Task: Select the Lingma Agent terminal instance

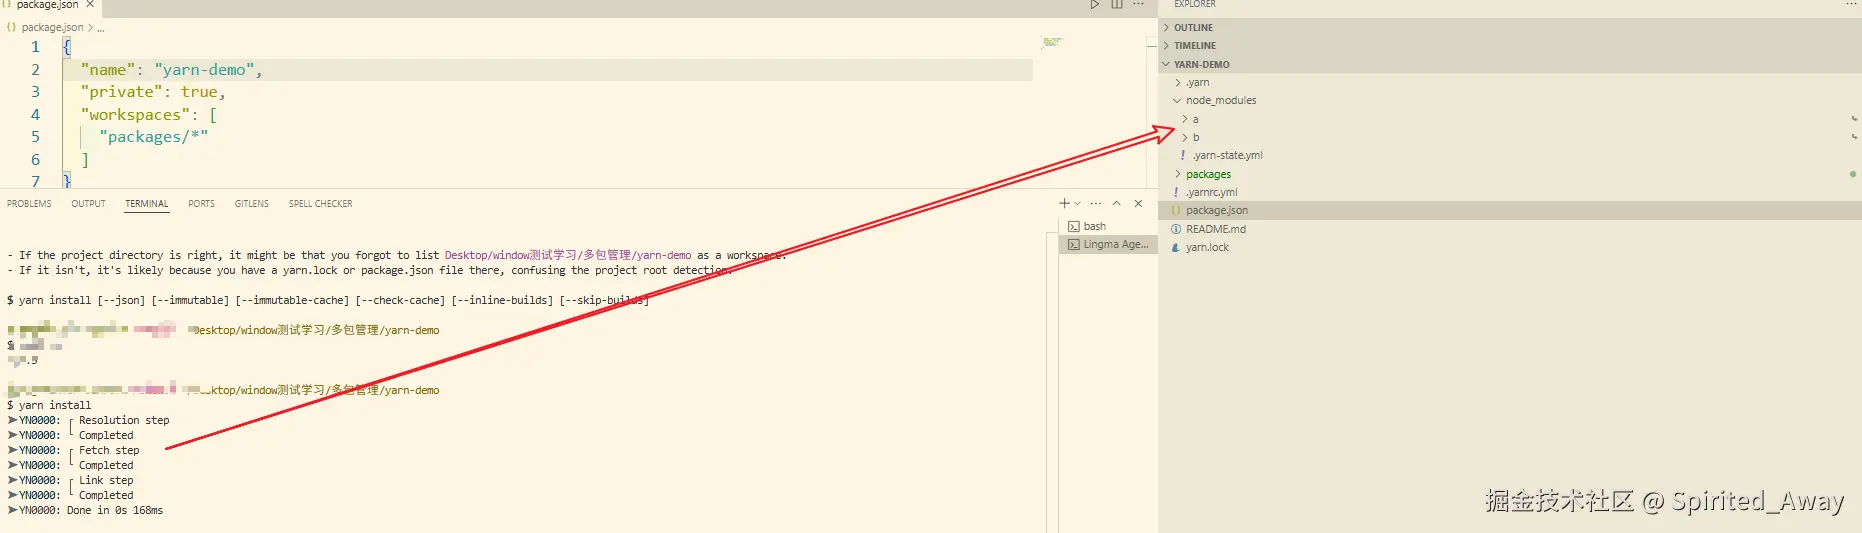Action: click(1108, 244)
